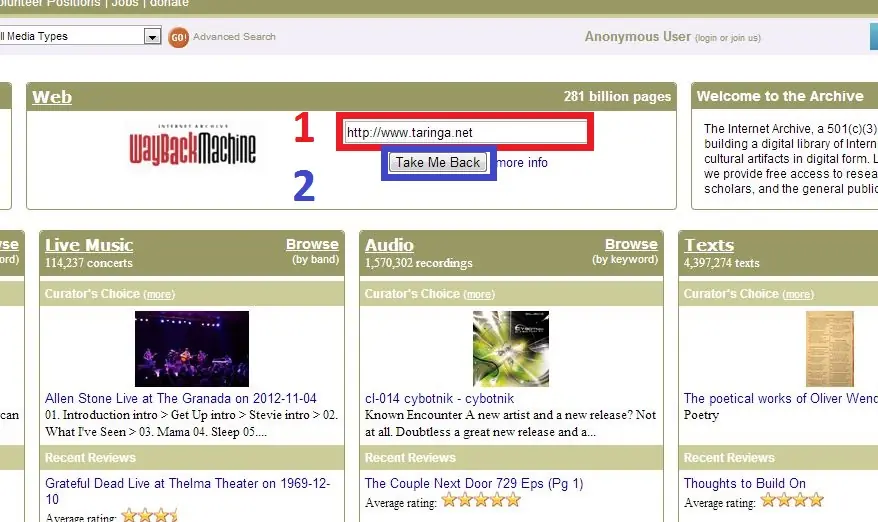Screen dimensions: 878x522
Task: Open cl-014 cybotnik - cybotnik link
Action: (x=440, y=399)
